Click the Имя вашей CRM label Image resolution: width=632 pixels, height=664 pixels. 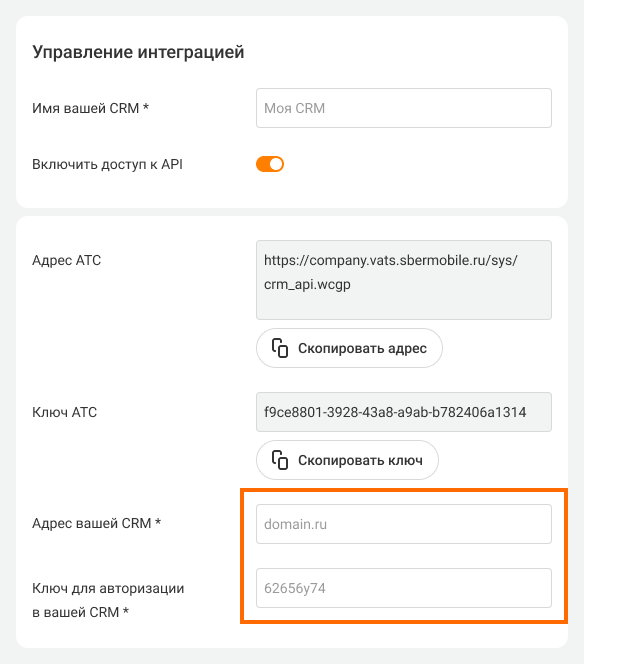[x=91, y=108]
